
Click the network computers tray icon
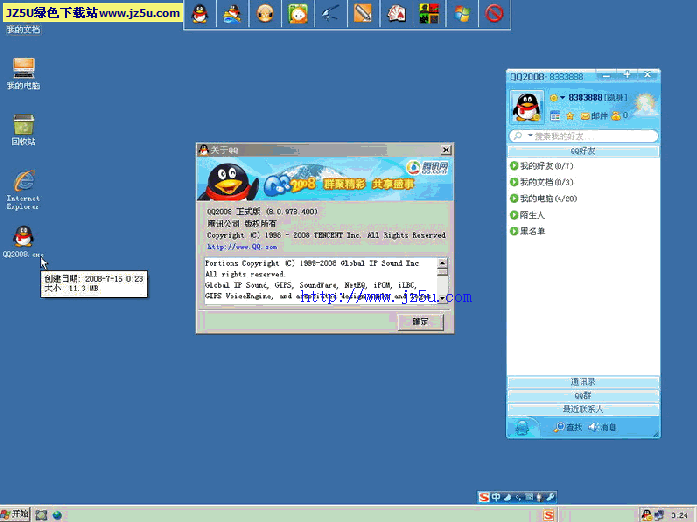(x=659, y=515)
